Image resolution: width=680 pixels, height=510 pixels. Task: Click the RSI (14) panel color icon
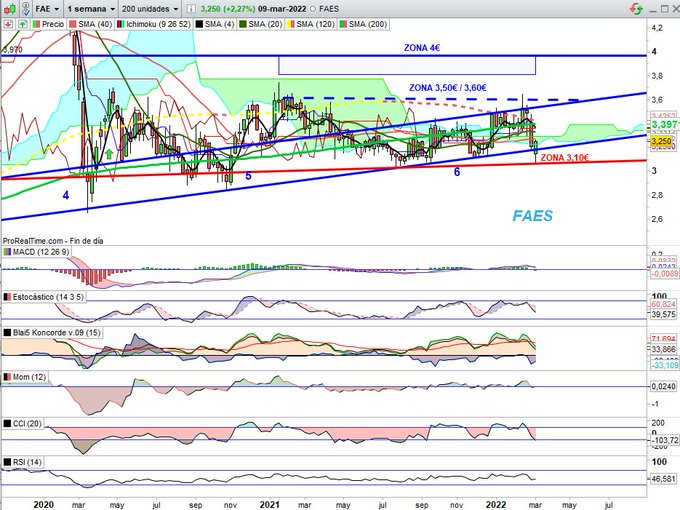click(x=7, y=462)
